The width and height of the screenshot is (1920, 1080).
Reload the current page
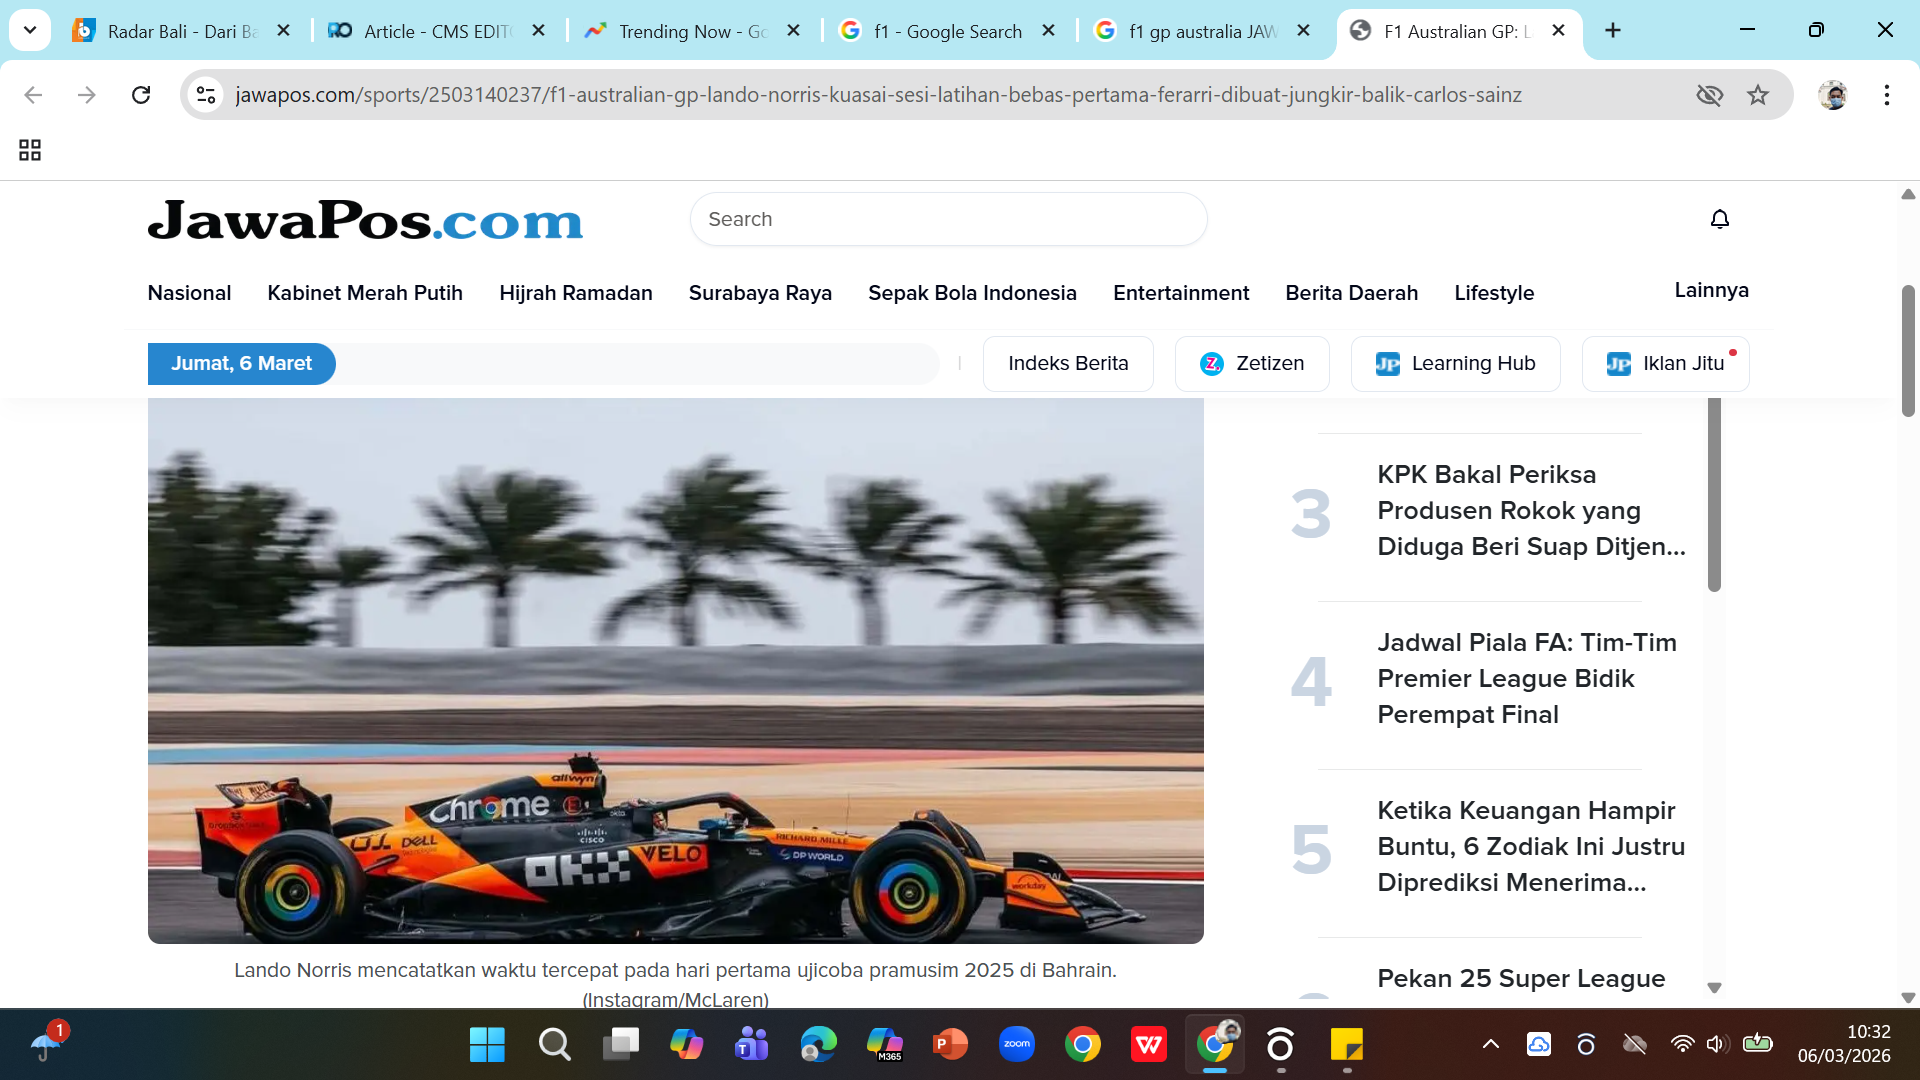pos(141,95)
